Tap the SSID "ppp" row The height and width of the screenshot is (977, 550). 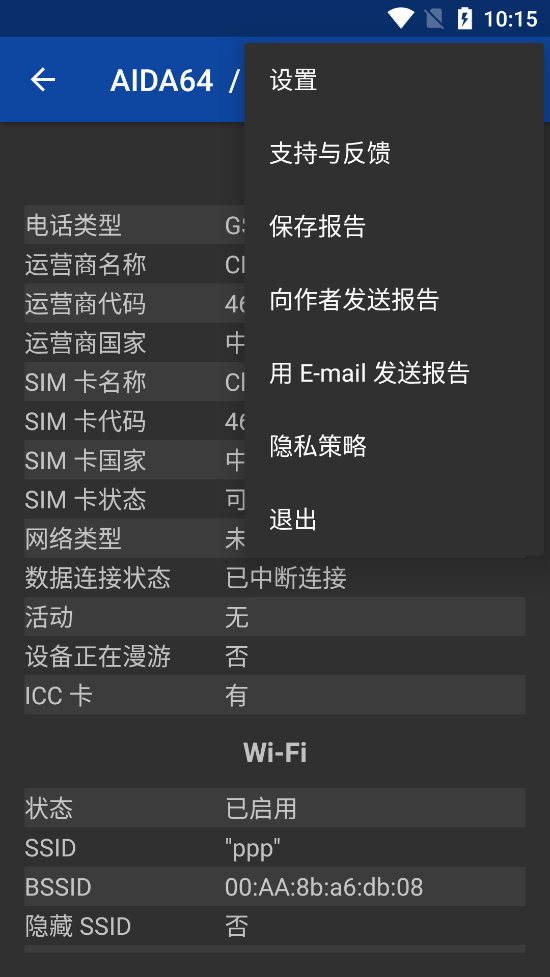point(275,847)
